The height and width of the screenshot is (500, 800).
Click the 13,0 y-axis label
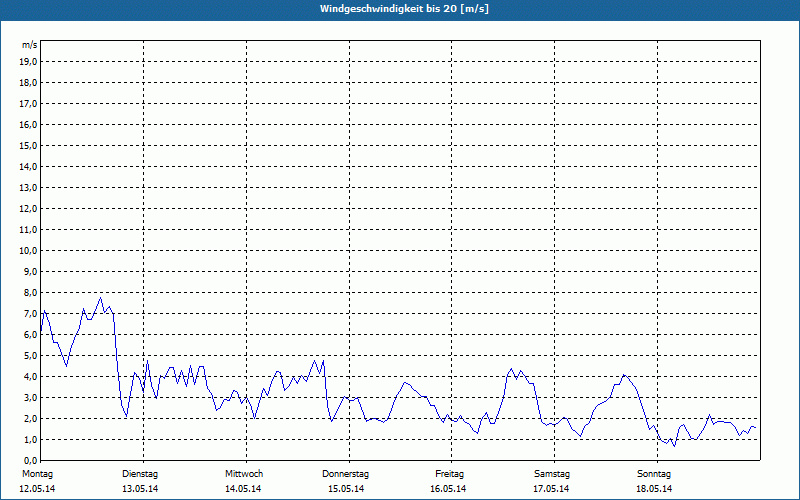click(28, 188)
